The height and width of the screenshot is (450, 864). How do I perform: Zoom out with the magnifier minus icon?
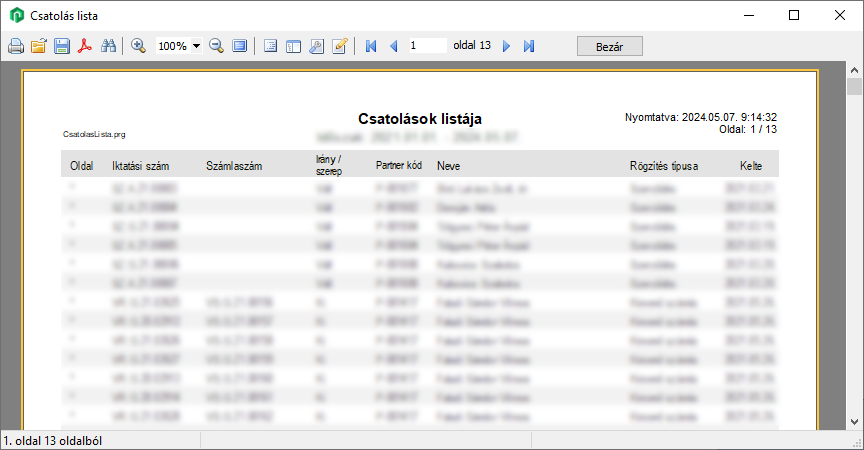click(216, 46)
